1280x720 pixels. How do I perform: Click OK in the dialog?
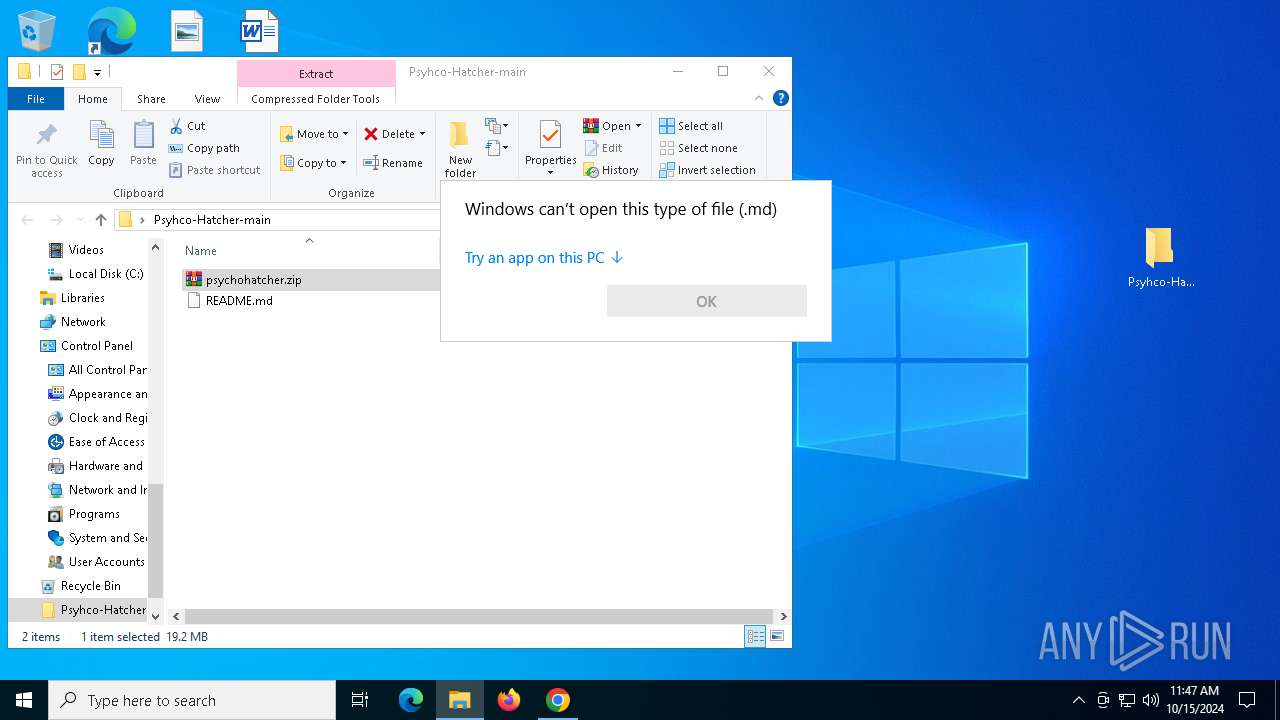pyautogui.click(x=706, y=301)
